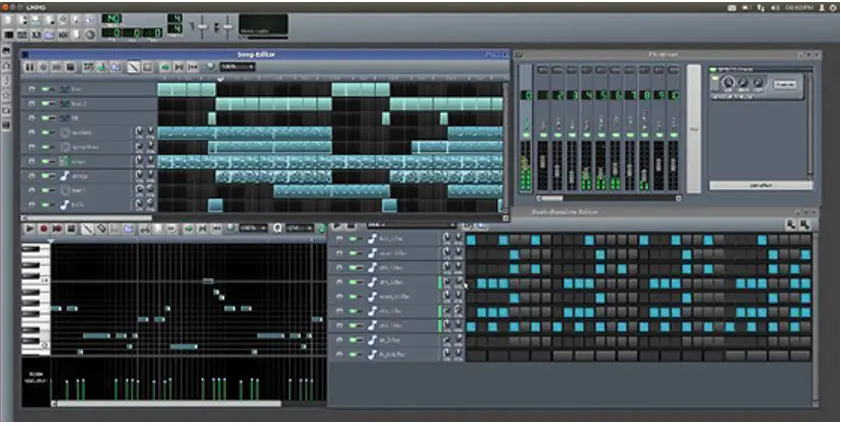Open the quantize dropdown in Piano Roll

coord(299,229)
